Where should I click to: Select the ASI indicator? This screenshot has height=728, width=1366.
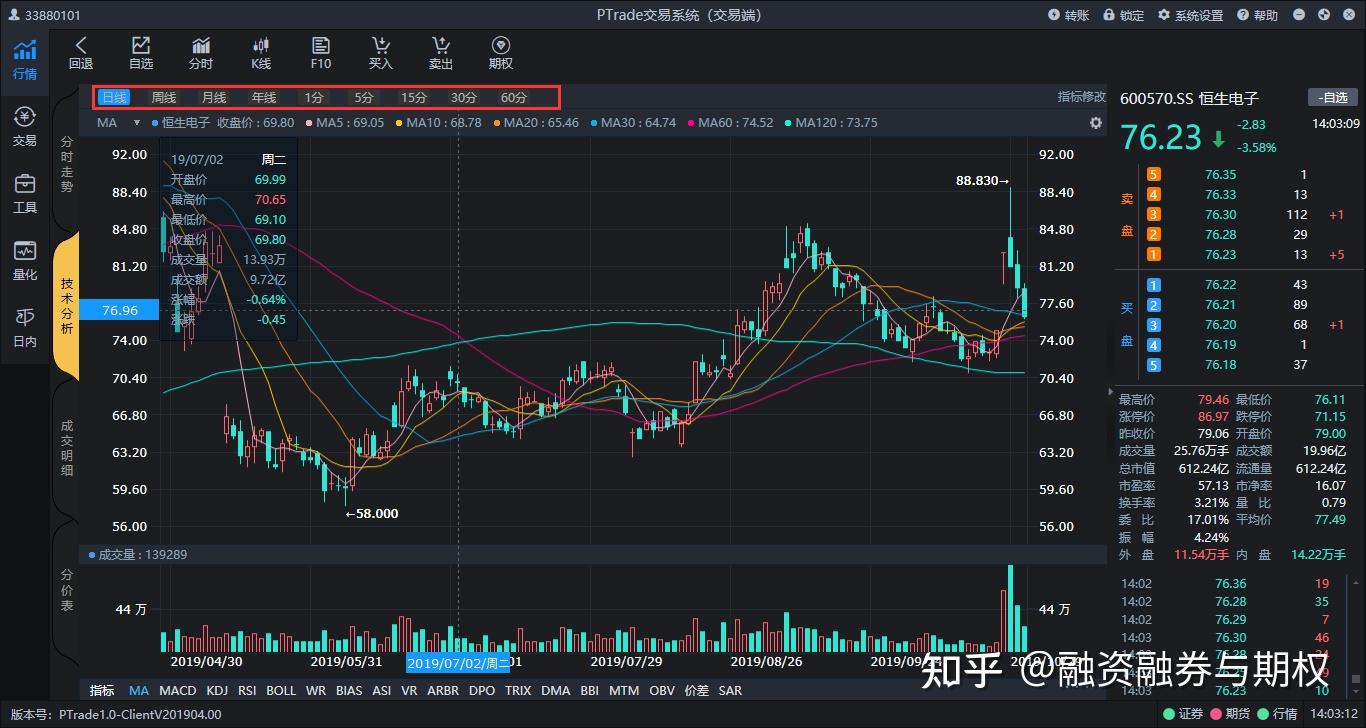click(382, 690)
